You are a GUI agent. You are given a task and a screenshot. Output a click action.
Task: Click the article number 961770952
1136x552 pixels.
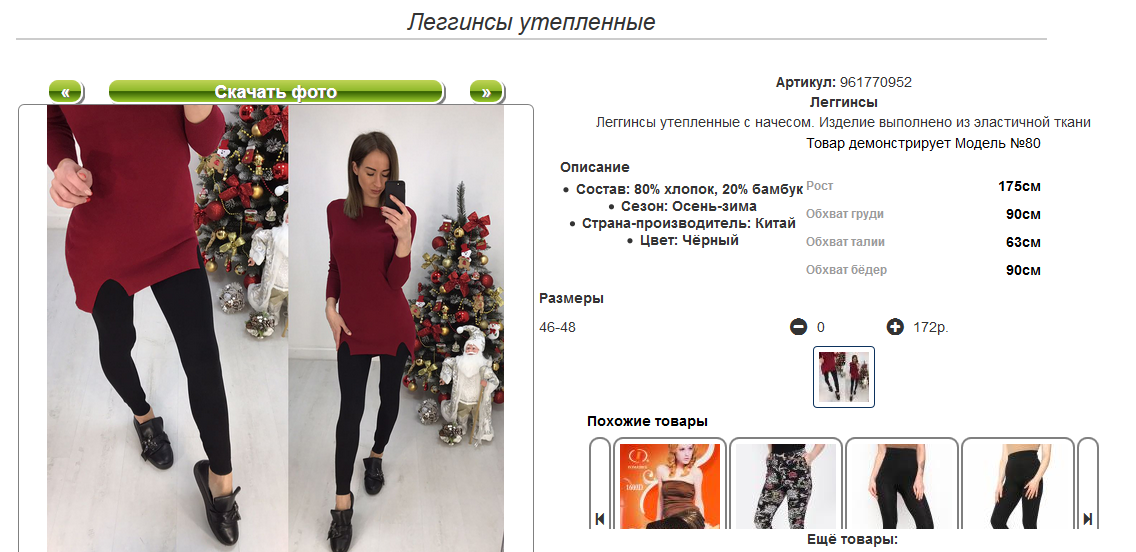(875, 83)
